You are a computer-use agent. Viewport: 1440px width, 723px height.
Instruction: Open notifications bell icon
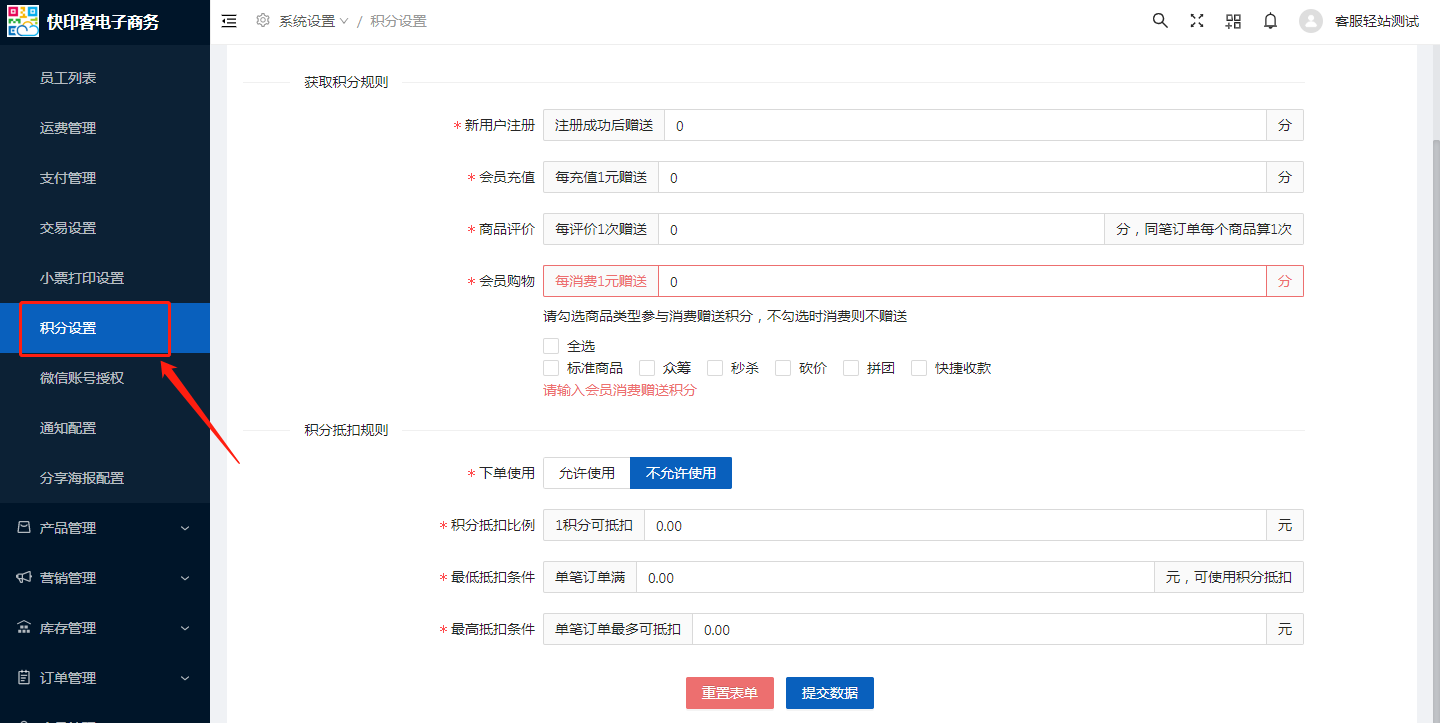click(x=1270, y=21)
